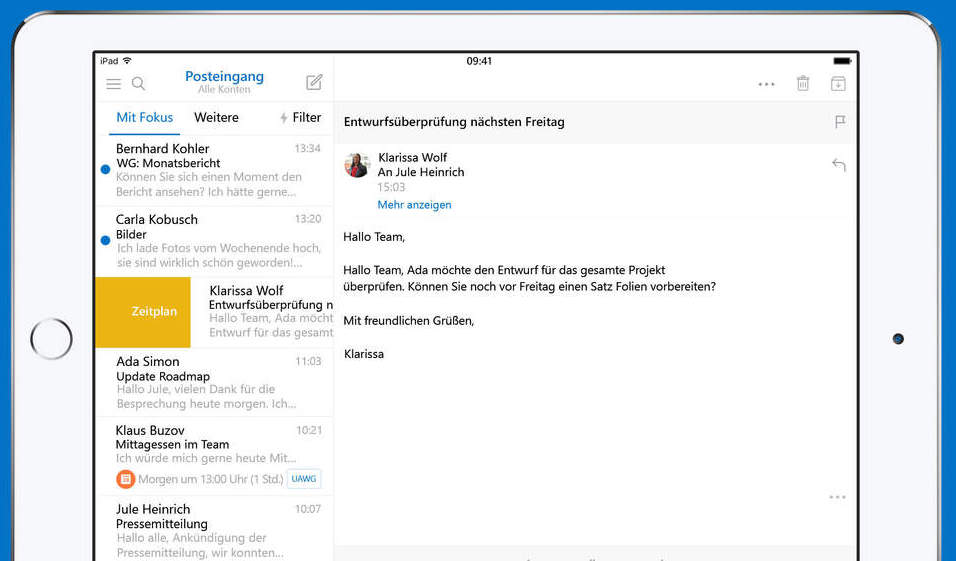Viewport: 956px width, 561px height.
Task: Switch to the Weitere tab
Action: (216, 117)
